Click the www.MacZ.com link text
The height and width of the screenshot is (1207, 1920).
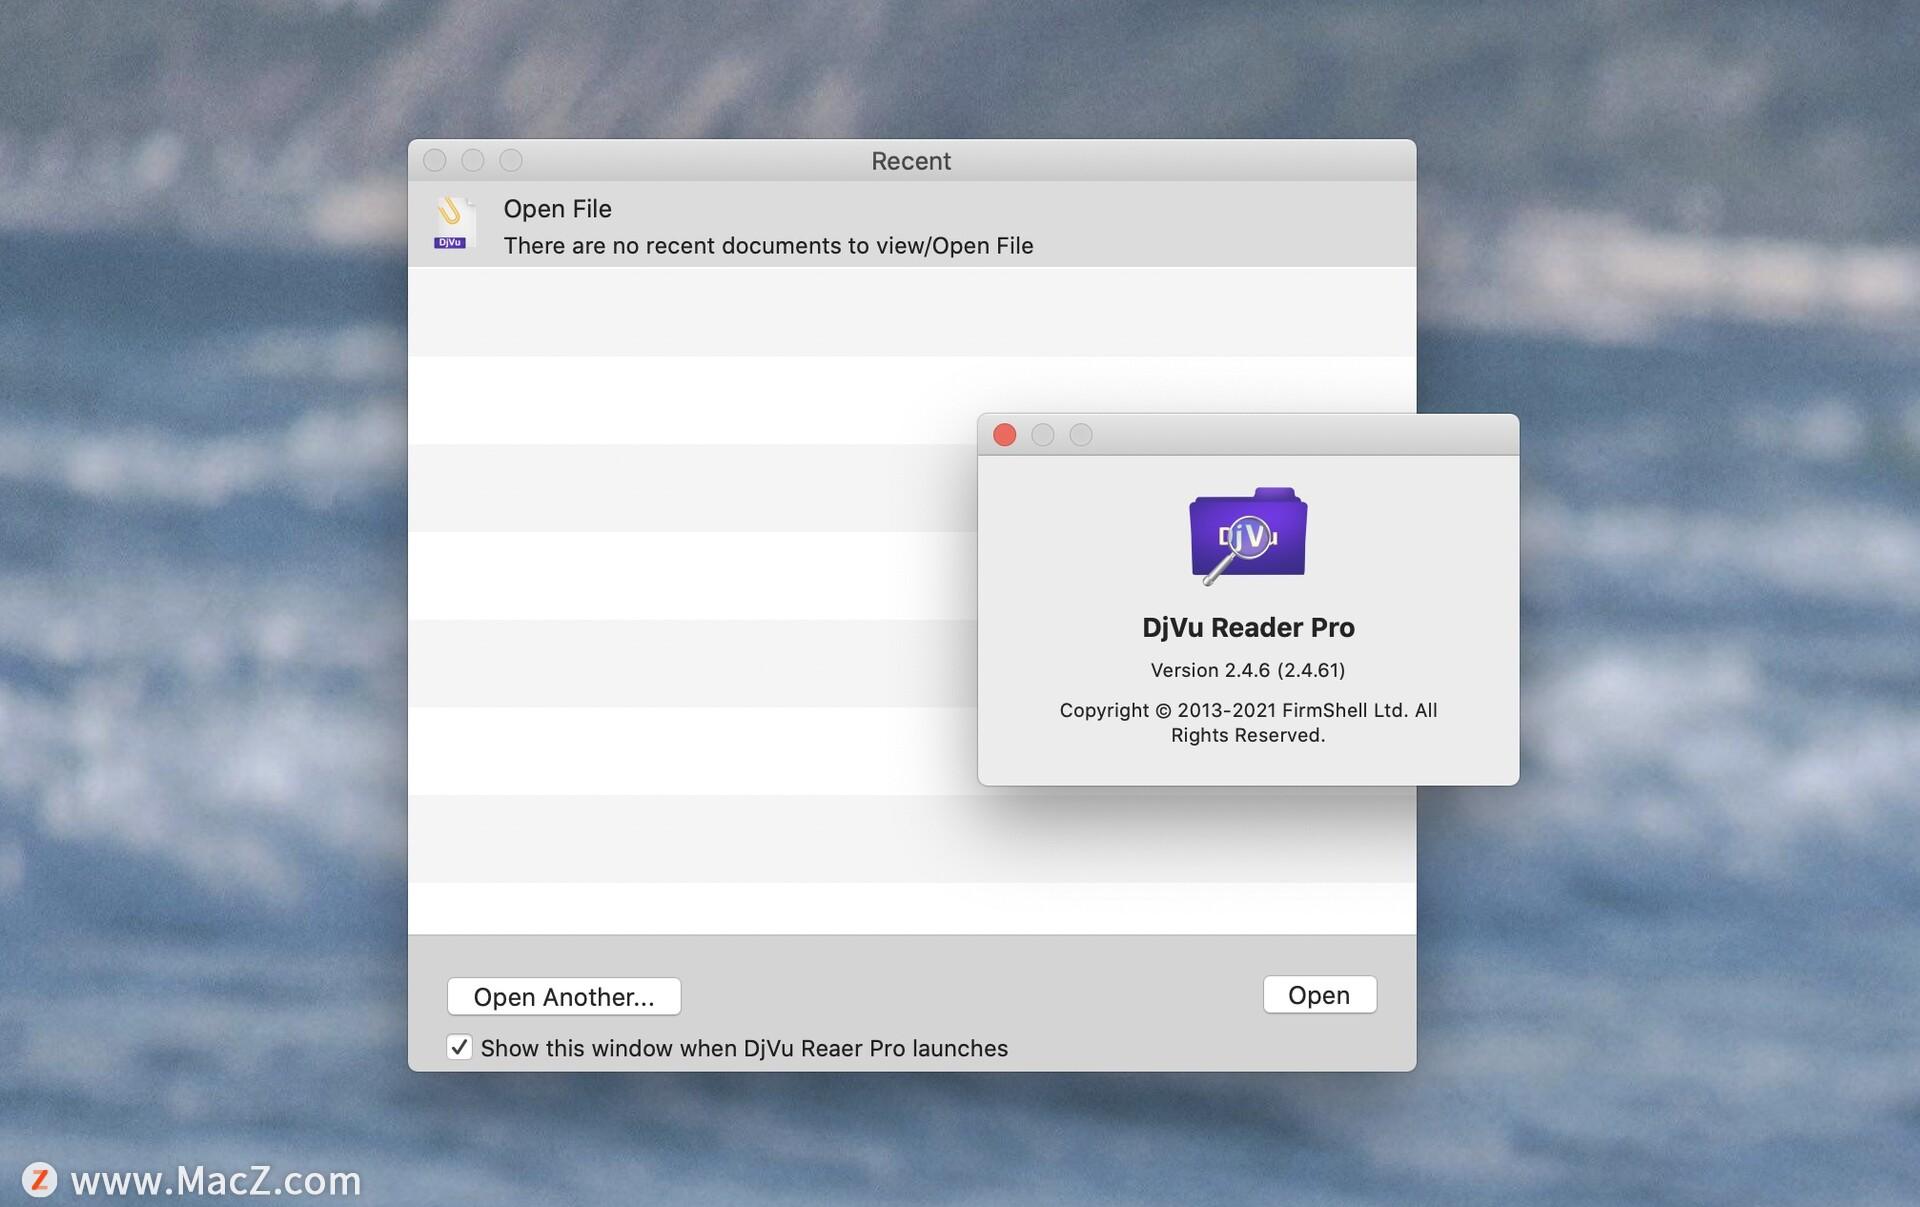215,1181
